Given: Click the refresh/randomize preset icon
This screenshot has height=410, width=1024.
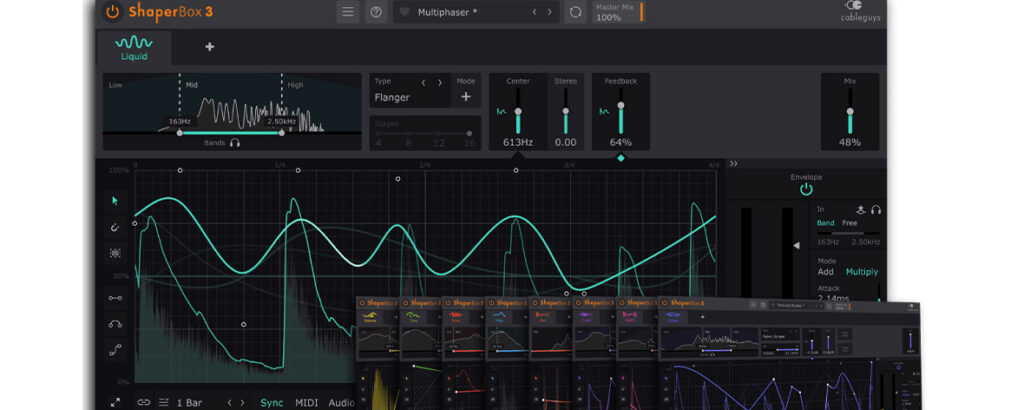Looking at the screenshot, I should (575, 12).
